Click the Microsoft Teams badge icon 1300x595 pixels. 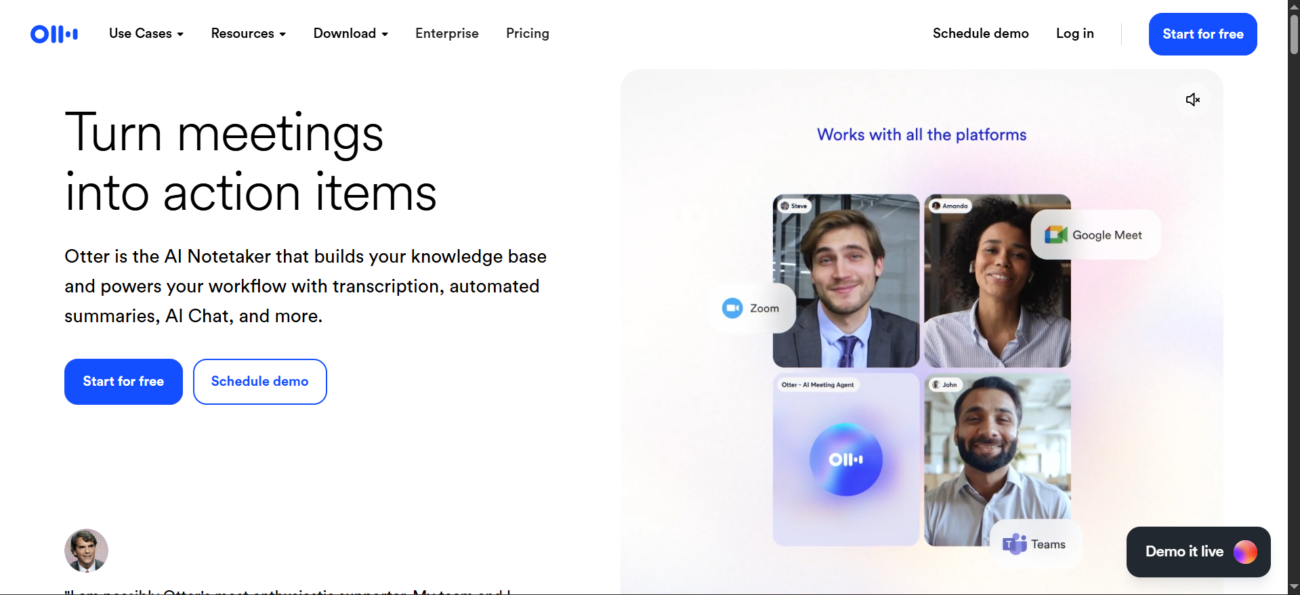[1014, 544]
